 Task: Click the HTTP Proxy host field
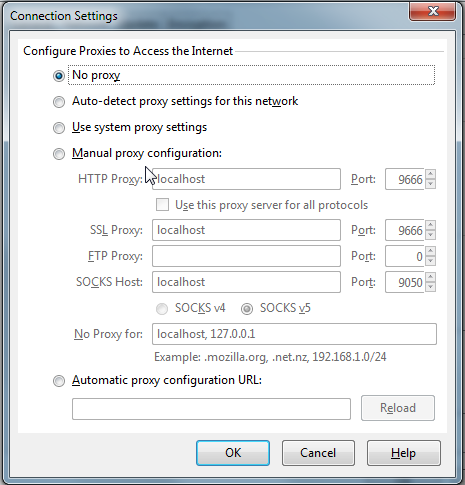[x=246, y=179]
